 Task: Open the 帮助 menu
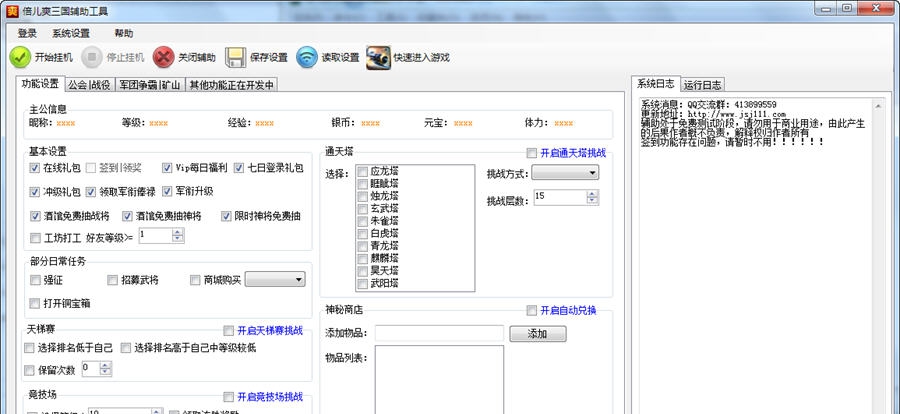[123, 33]
